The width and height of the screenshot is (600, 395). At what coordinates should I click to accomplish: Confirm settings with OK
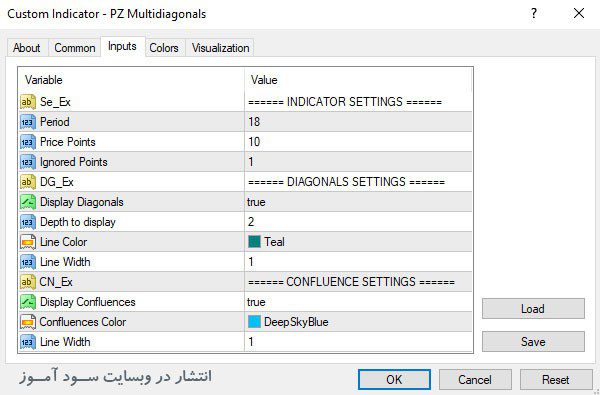point(394,379)
